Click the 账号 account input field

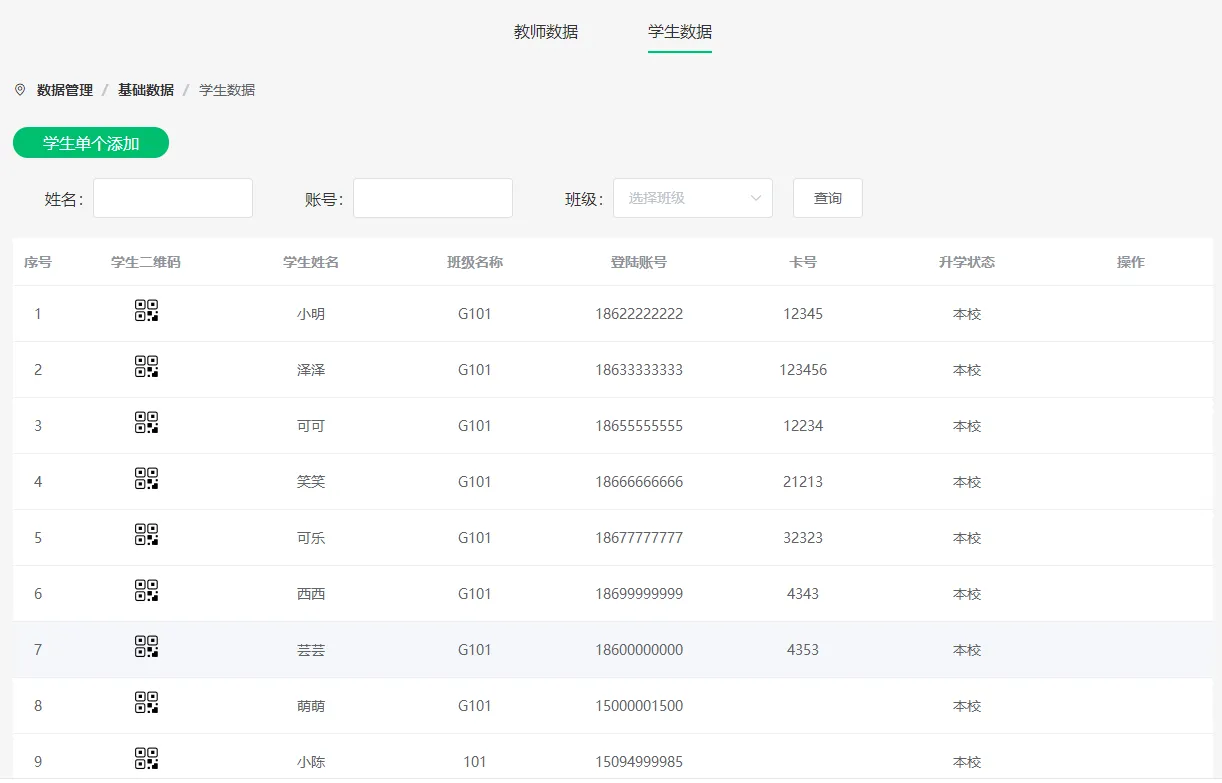coord(432,197)
